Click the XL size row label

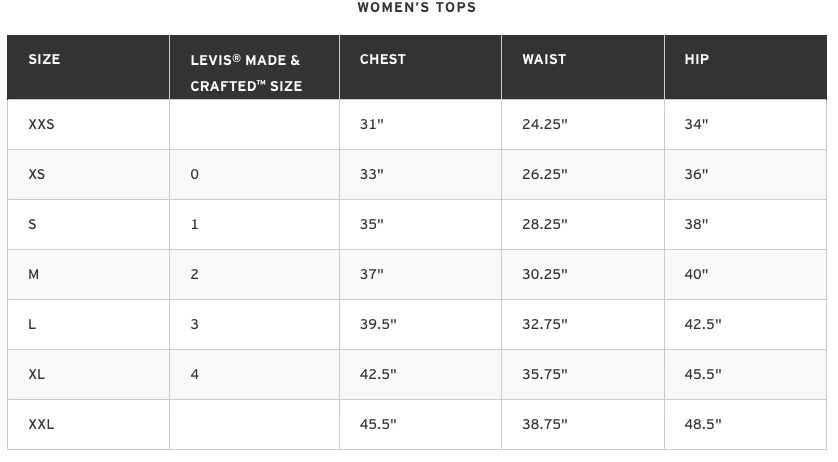point(37,375)
